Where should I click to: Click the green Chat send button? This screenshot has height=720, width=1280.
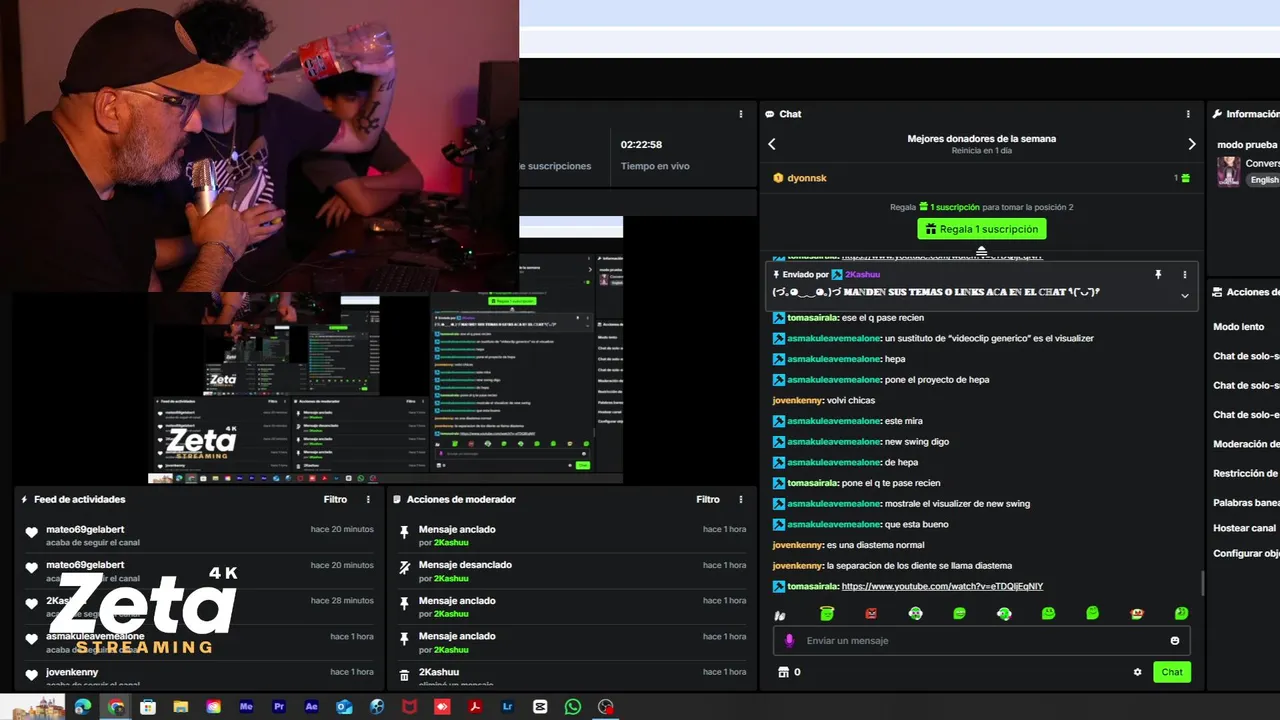[1172, 672]
